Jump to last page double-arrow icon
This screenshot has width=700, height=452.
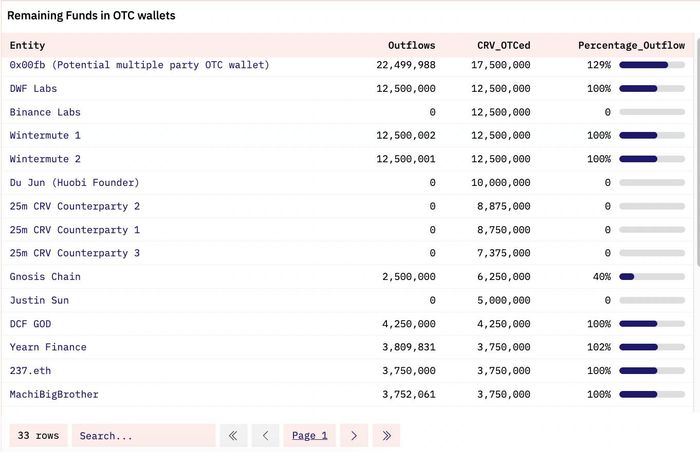[x=386, y=435]
